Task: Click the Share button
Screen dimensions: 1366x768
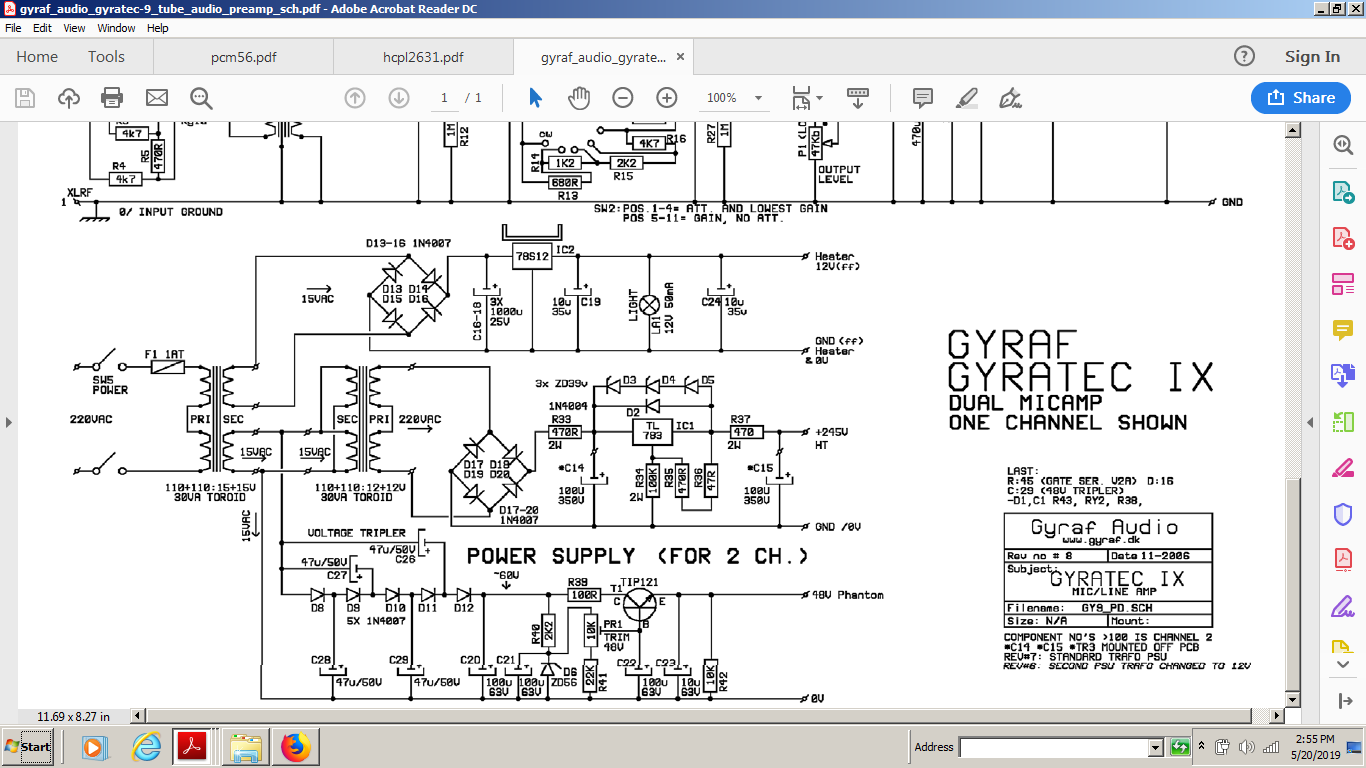Action: (1301, 98)
